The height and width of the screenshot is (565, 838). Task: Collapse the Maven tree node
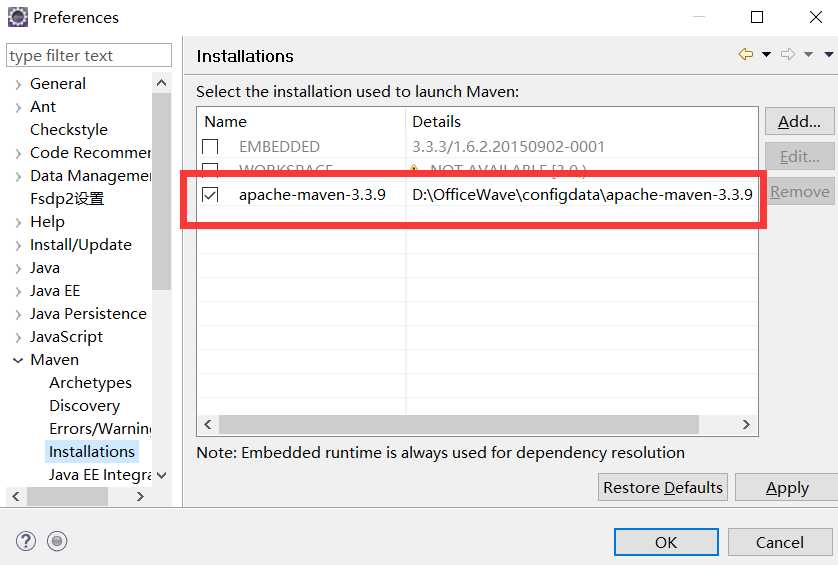point(18,360)
